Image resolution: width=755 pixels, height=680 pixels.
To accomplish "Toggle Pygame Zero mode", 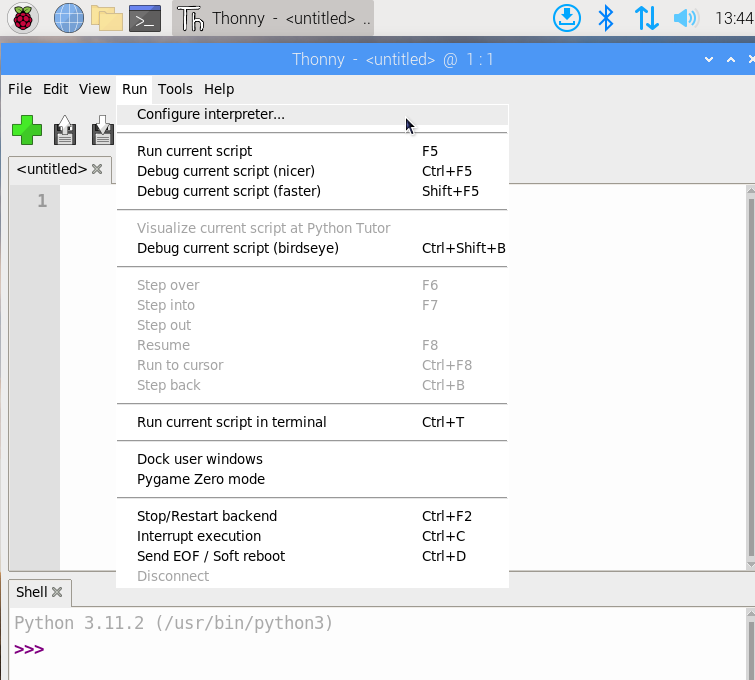I will [x=312, y=479].
